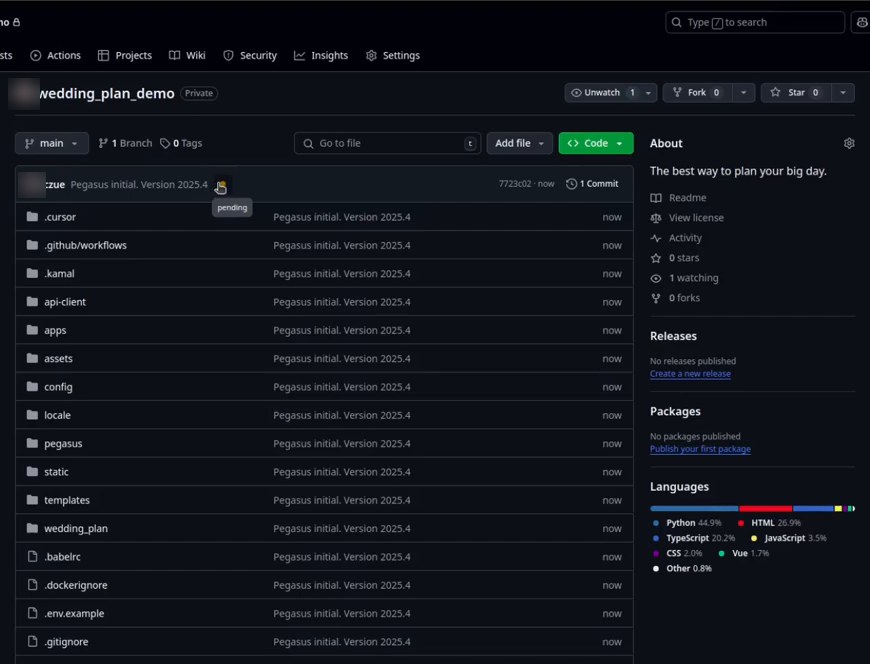Open the .gitignore file
The height and width of the screenshot is (664, 870).
click(x=66, y=641)
